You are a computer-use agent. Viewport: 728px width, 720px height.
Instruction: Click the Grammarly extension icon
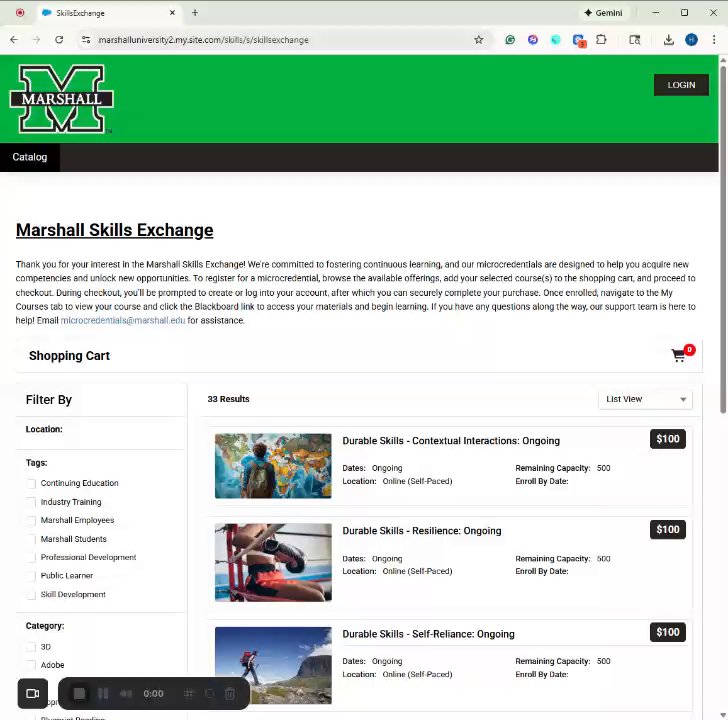pyautogui.click(x=510, y=40)
